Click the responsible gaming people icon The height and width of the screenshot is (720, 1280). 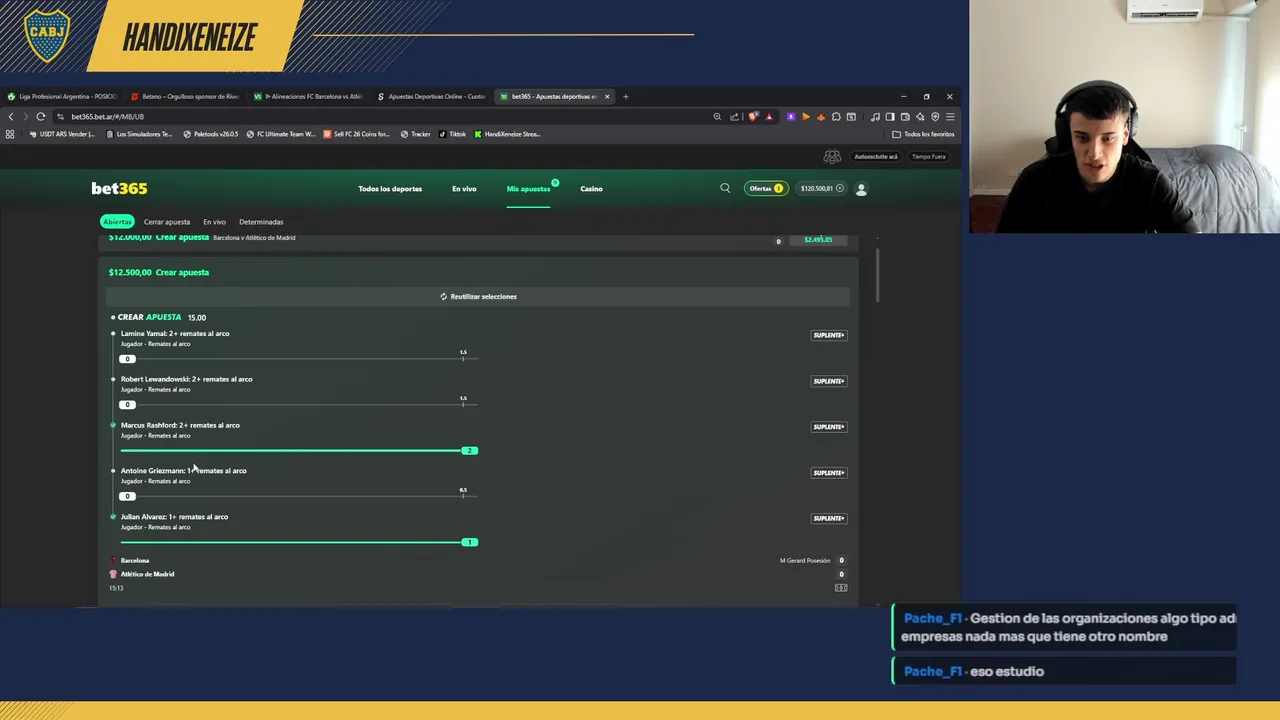click(832, 157)
